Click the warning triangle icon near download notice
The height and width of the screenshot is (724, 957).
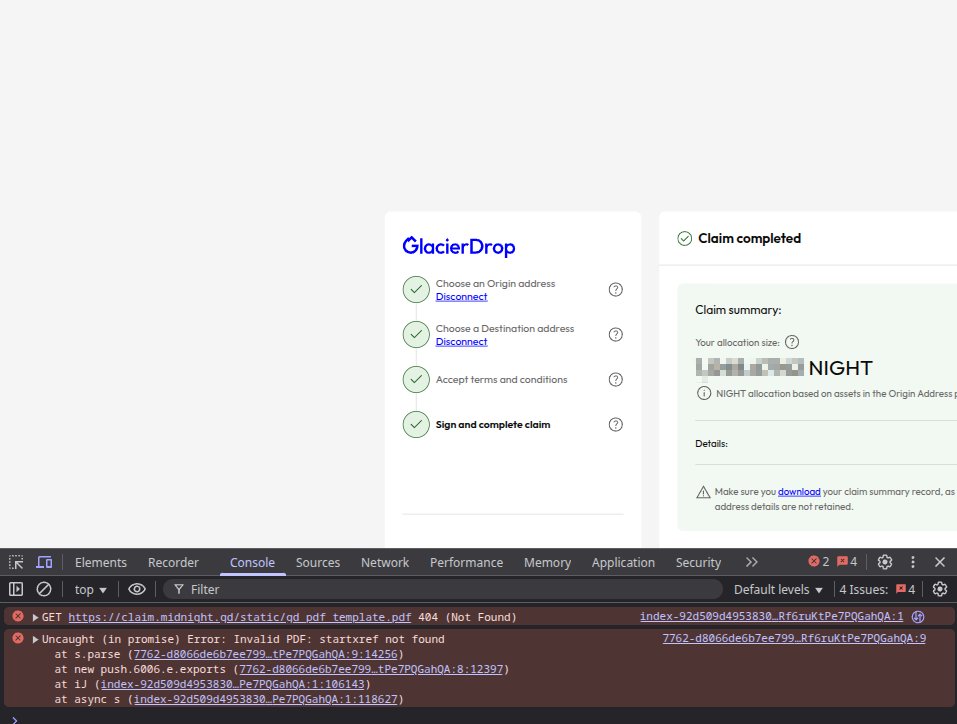[x=703, y=492]
